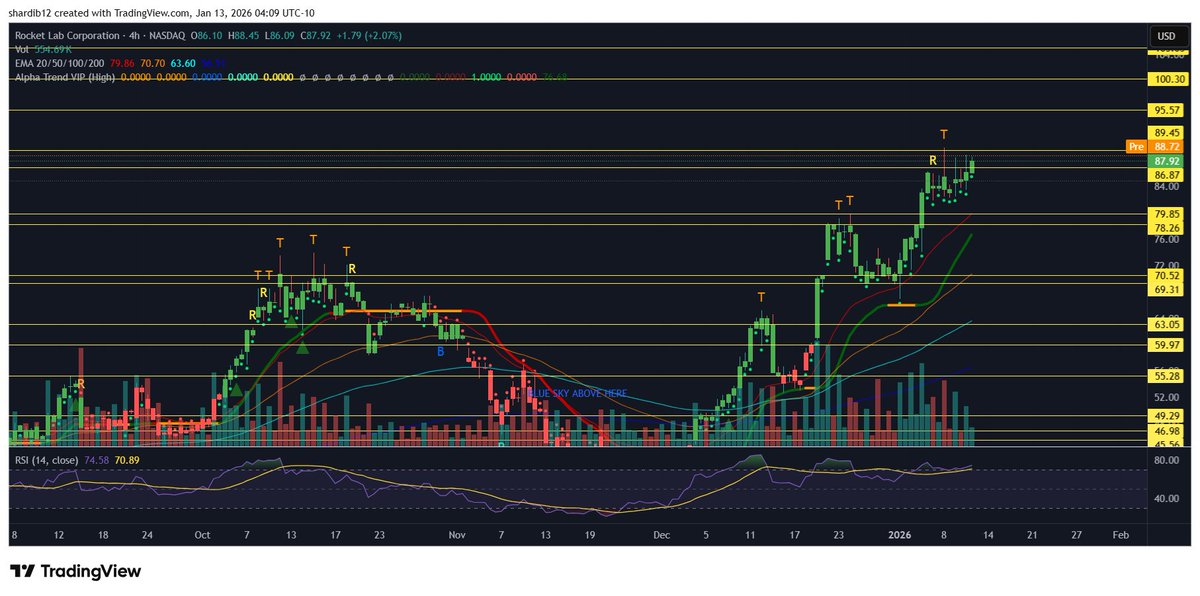
Task: Click the 46.98 price level label
Action: 1167,431
